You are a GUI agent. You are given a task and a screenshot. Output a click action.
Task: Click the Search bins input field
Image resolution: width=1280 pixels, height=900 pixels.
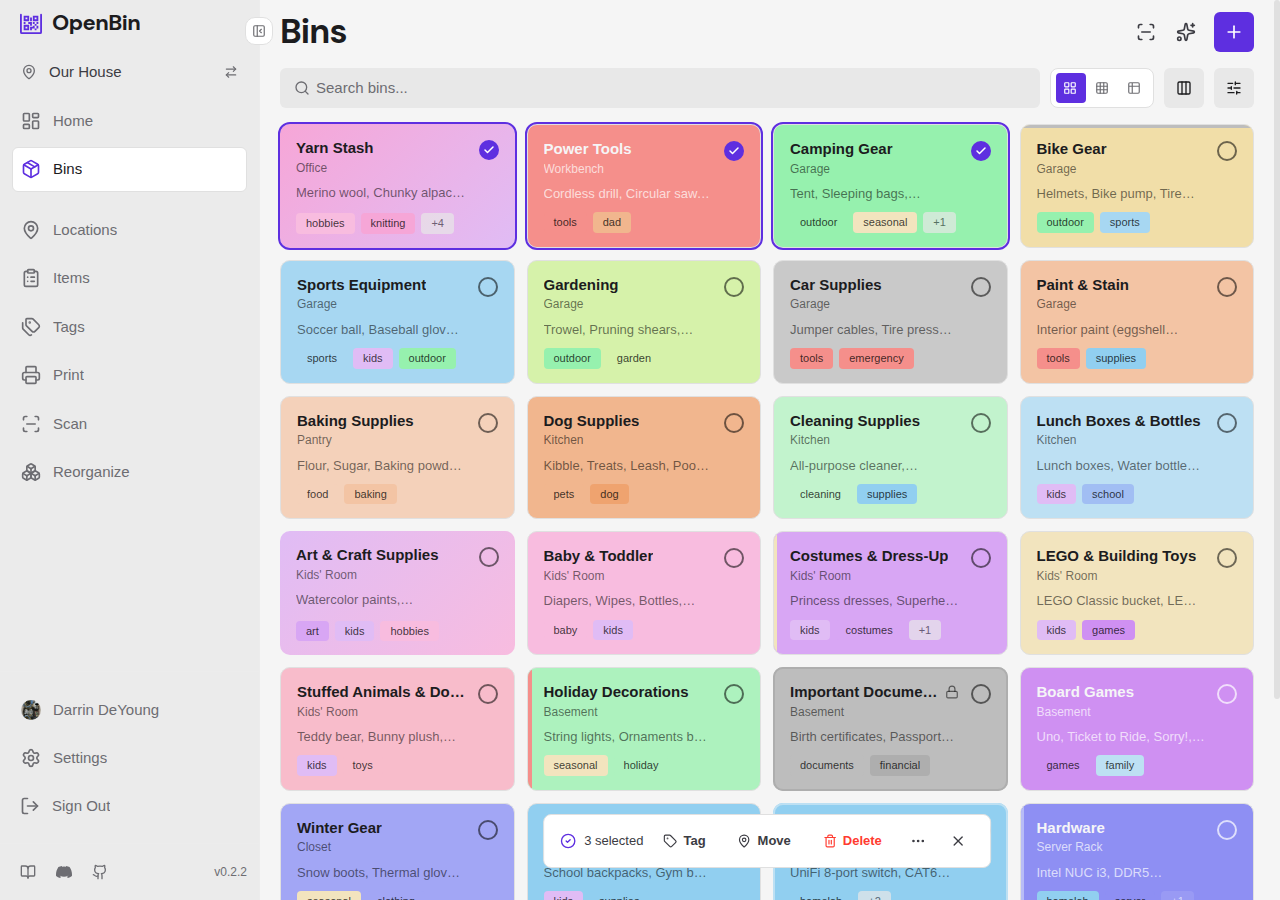[x=660, y=88]
